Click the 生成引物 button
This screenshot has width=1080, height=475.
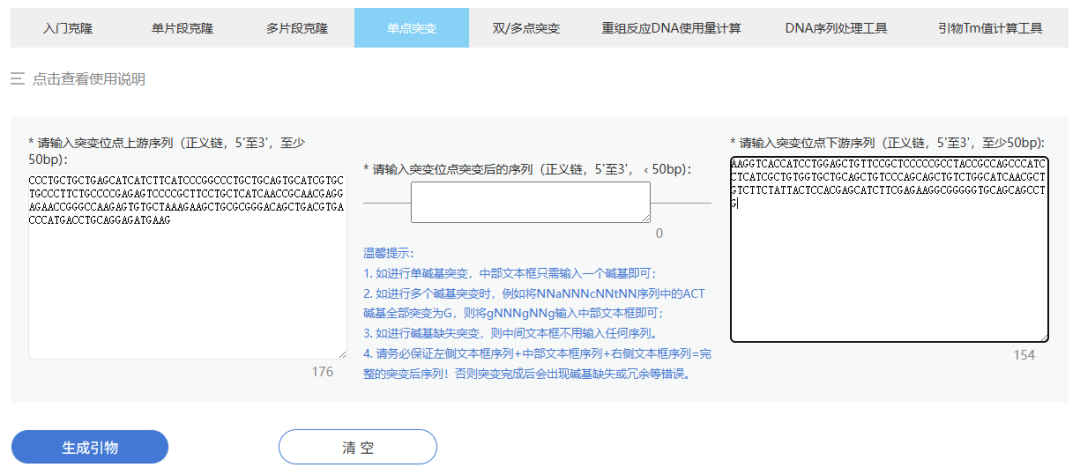pos(90,447)
